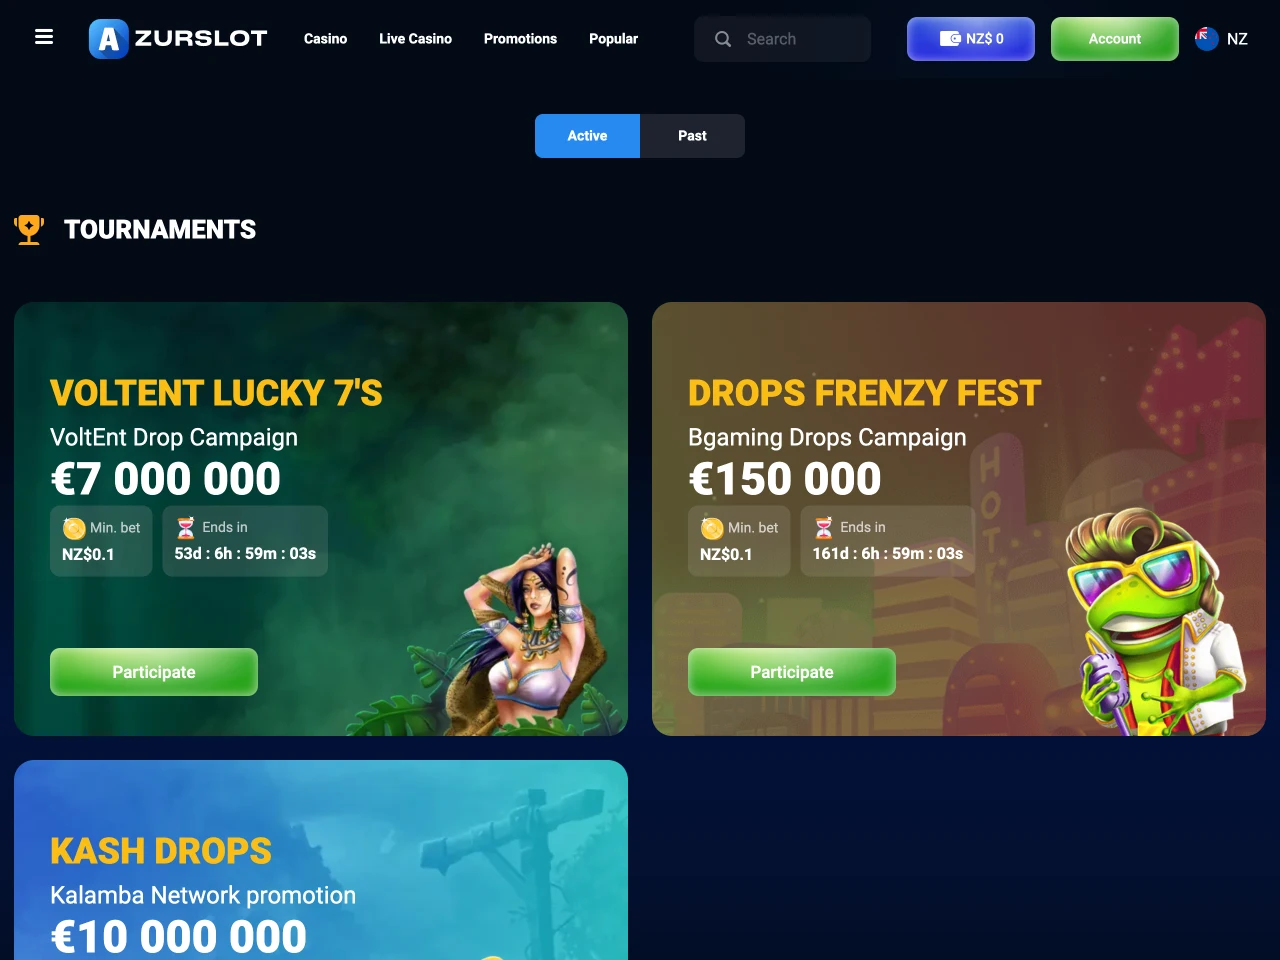Screen dimensions: 1280x960
Task: Go to the Promotions page
Action: (x=520, y=39)
